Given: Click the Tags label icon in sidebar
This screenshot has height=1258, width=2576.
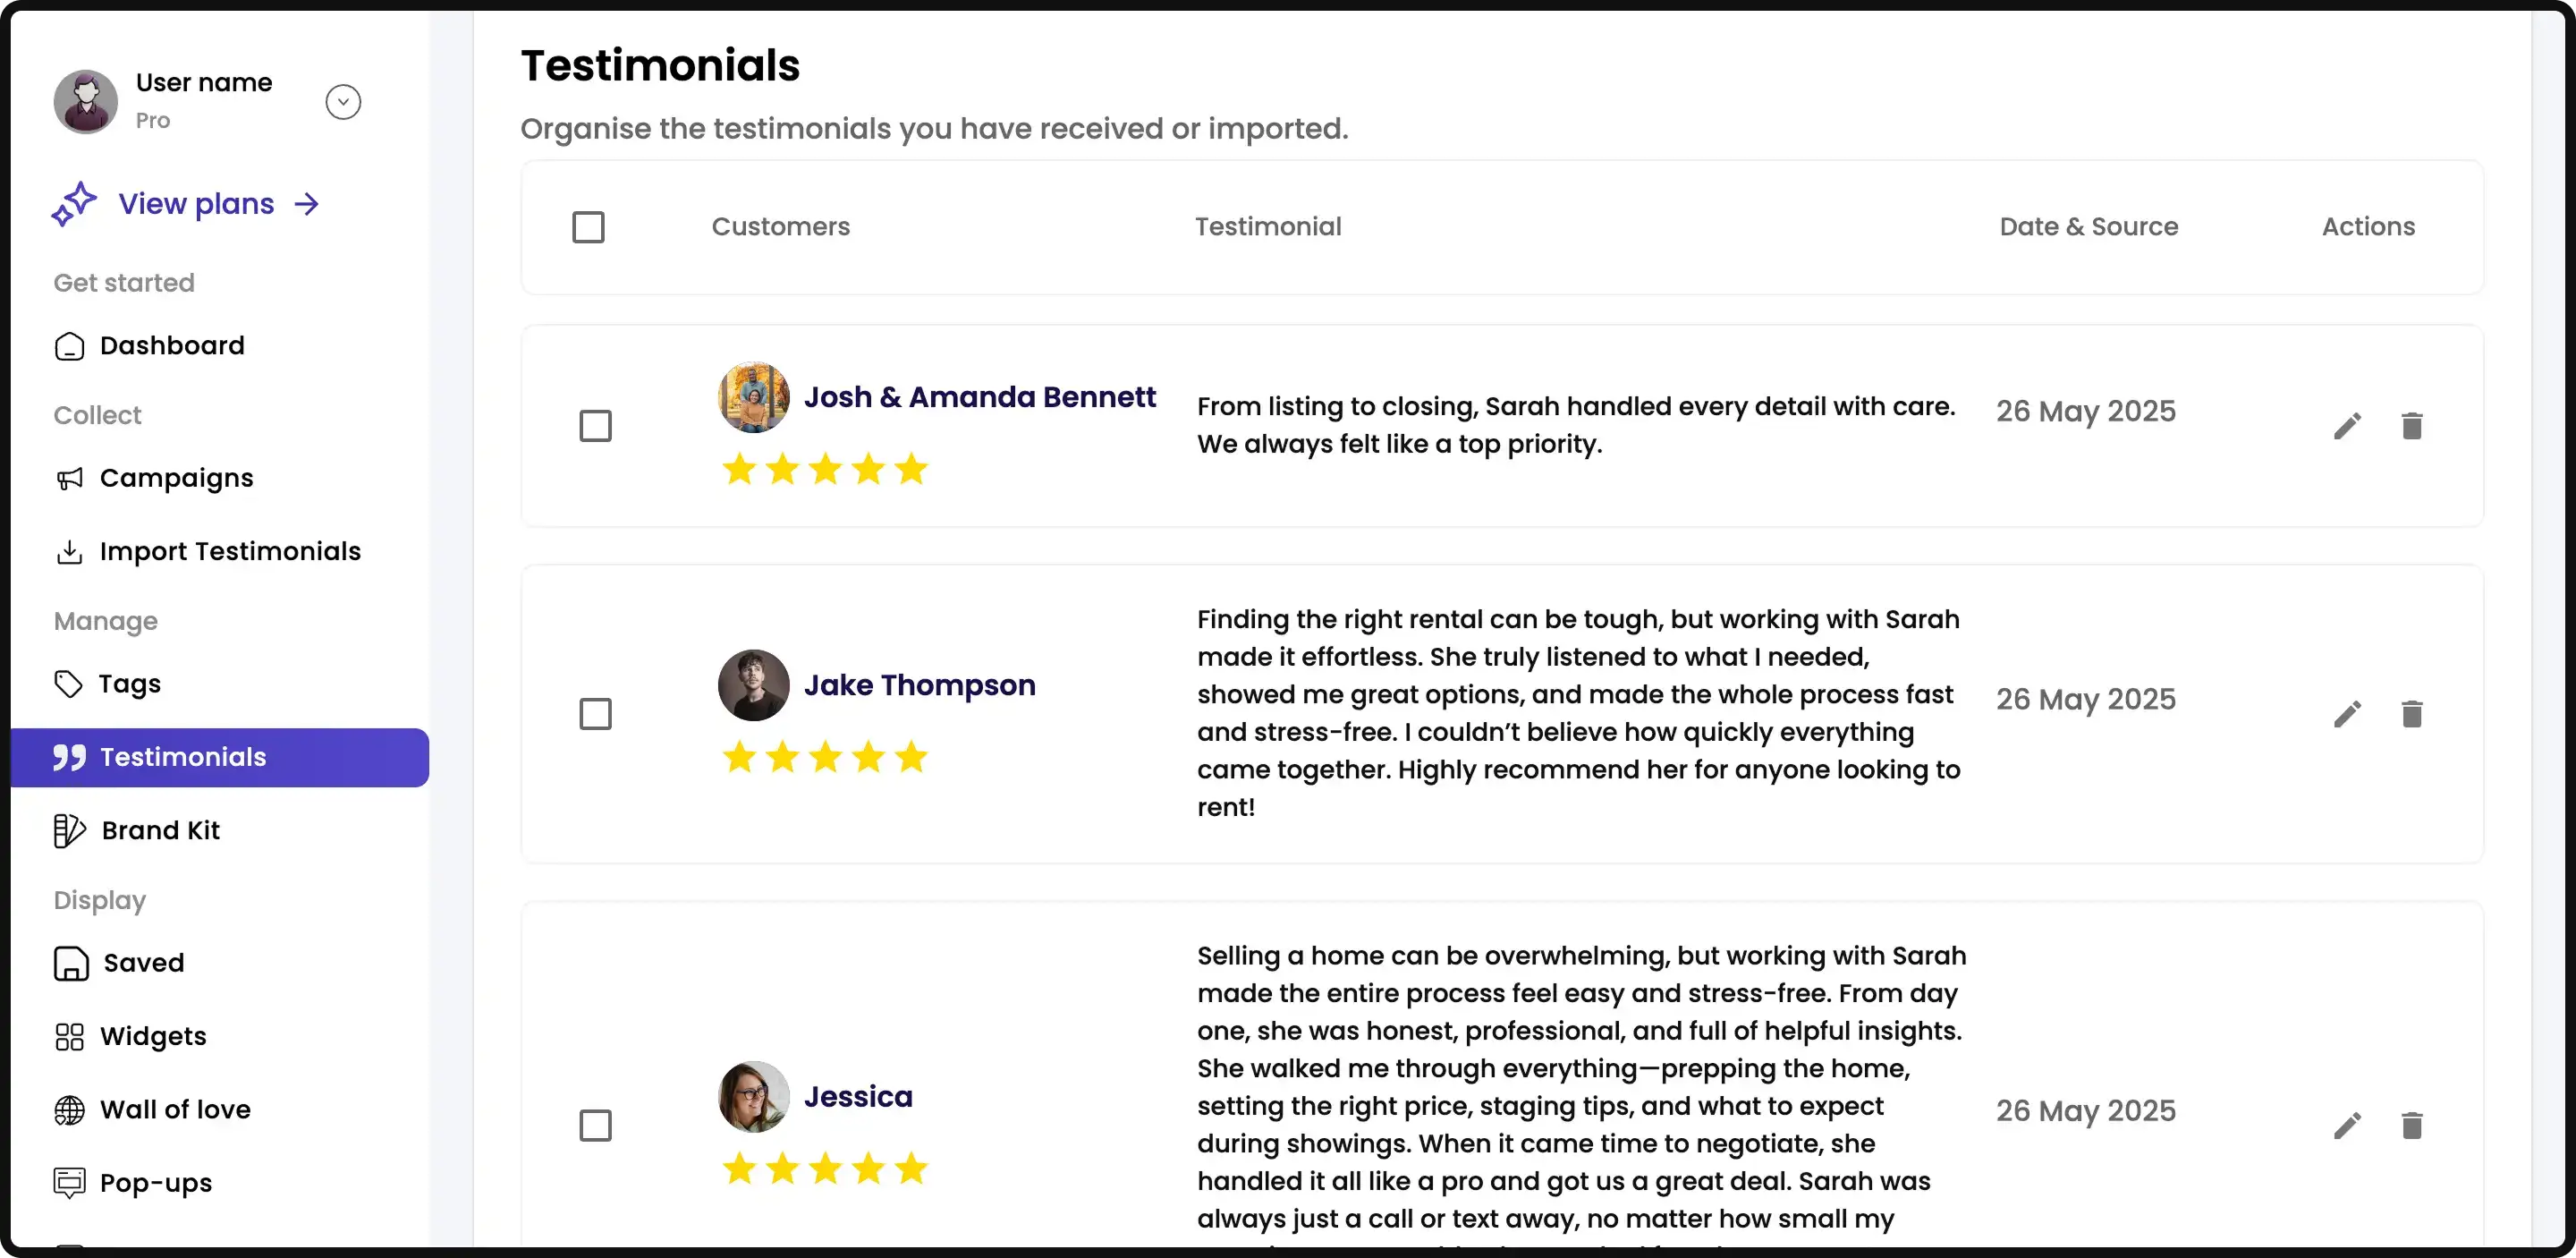Looking at the screenshot, I should [68, 684].
